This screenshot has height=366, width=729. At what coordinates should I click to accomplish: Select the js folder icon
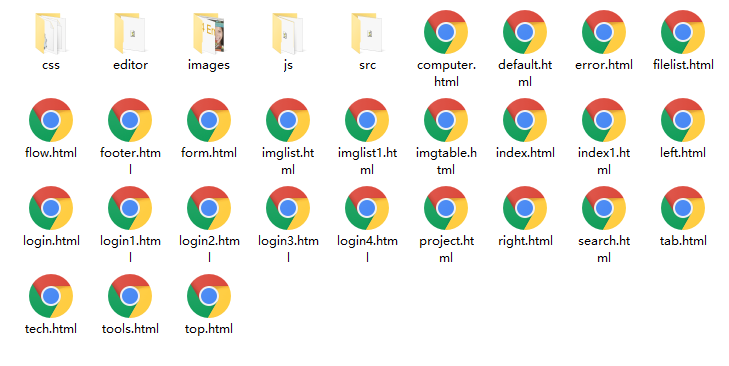pyautogui.click(x=288, y=33)
